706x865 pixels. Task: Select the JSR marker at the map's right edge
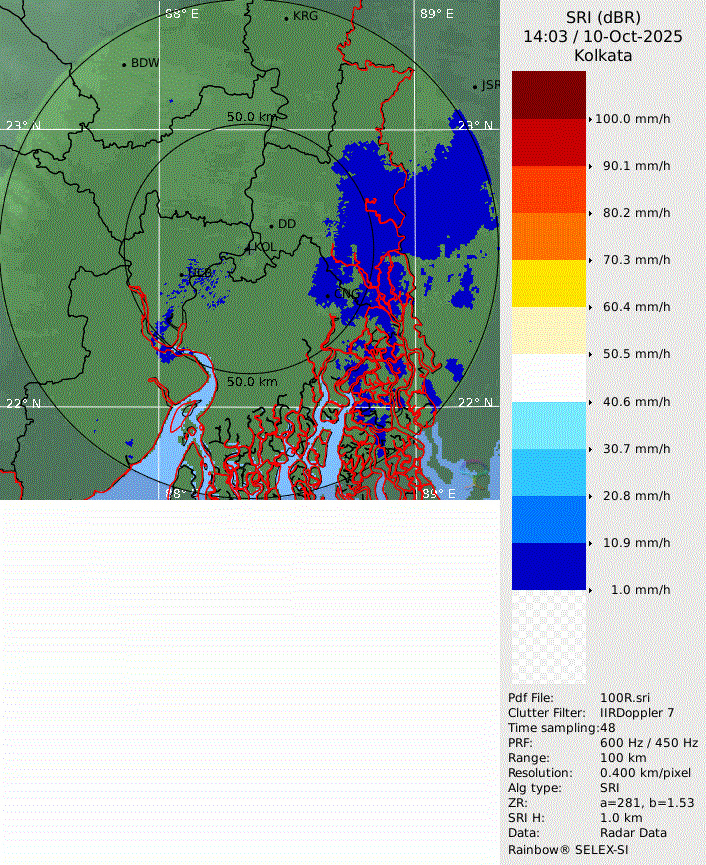(x=476, y=86)
